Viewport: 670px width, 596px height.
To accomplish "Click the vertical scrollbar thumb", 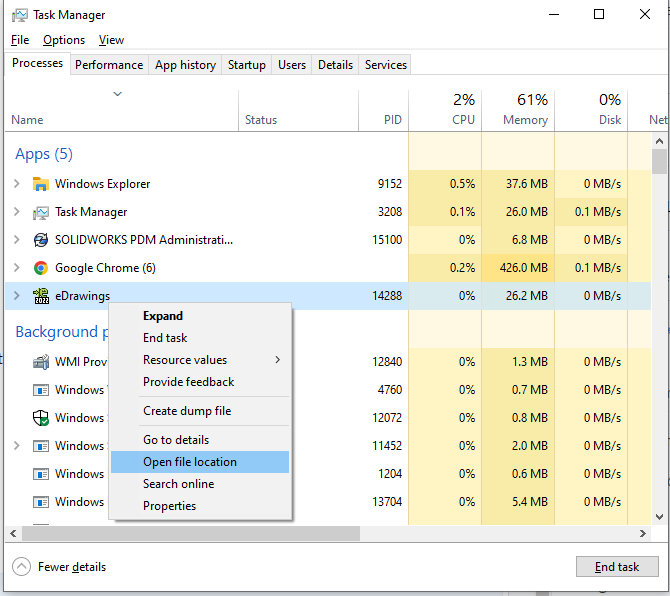I will pyautogui.click(x=659, y=161).
